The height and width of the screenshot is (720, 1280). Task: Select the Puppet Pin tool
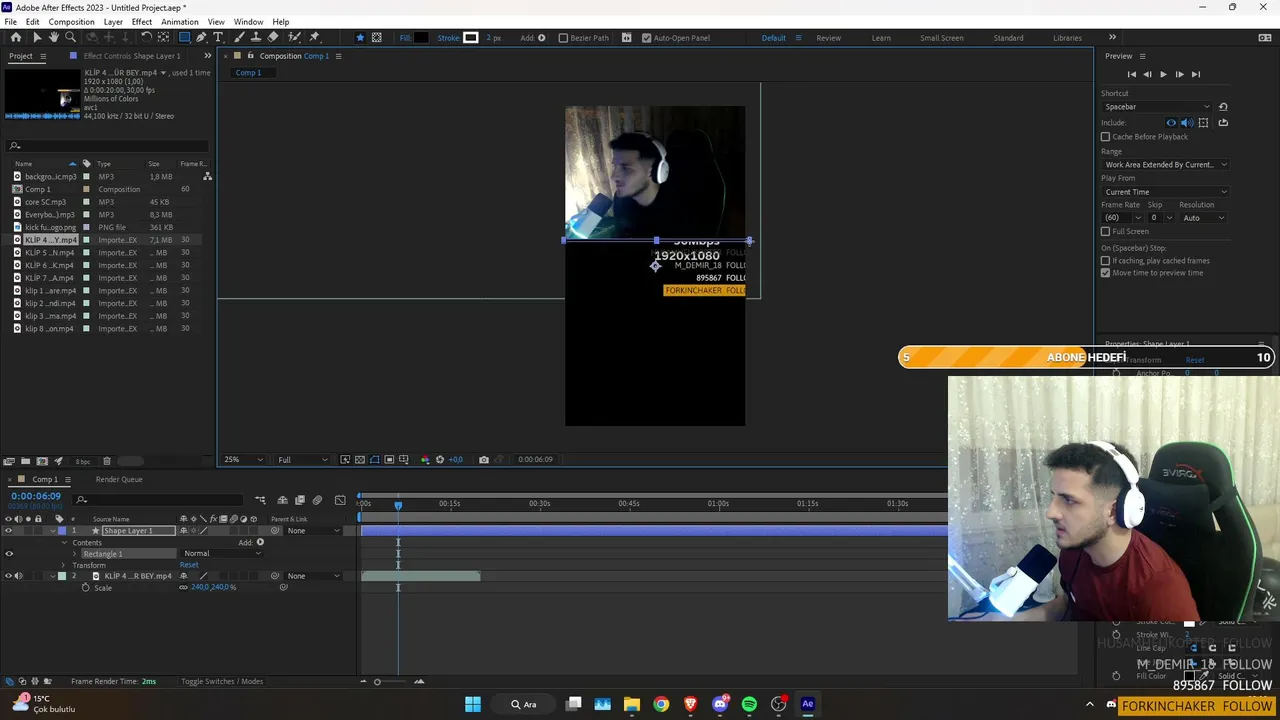314,37
